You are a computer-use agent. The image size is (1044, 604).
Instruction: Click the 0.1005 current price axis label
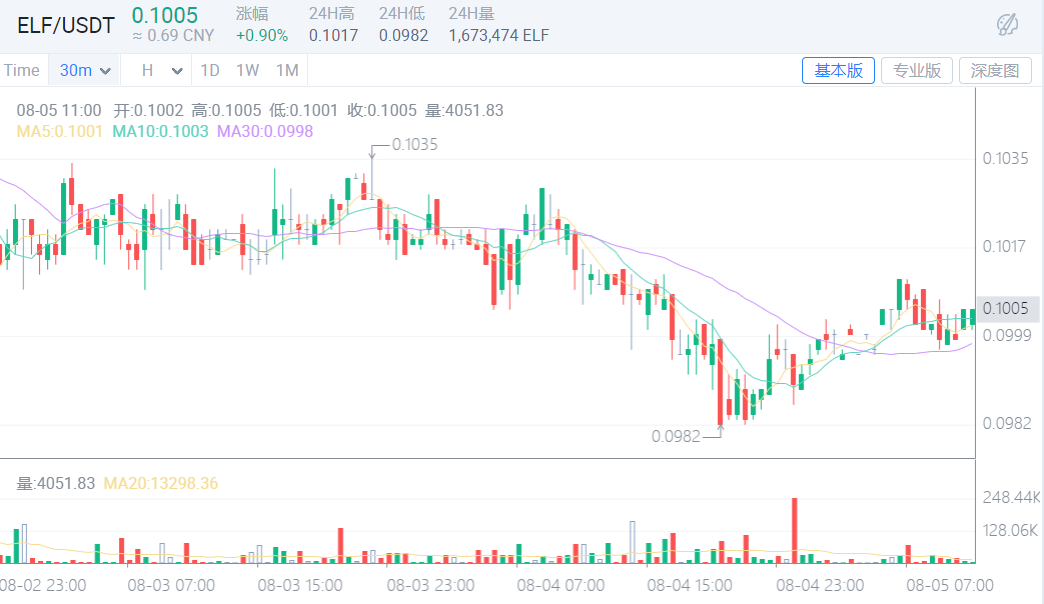(x=1006, y=309)
